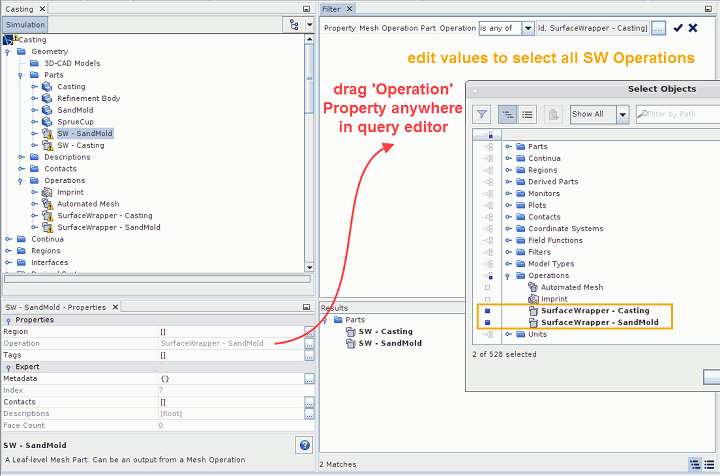Screen dimensions: 720x476
Task: Toggle the Units folder selection box
Action: [490, 335]
